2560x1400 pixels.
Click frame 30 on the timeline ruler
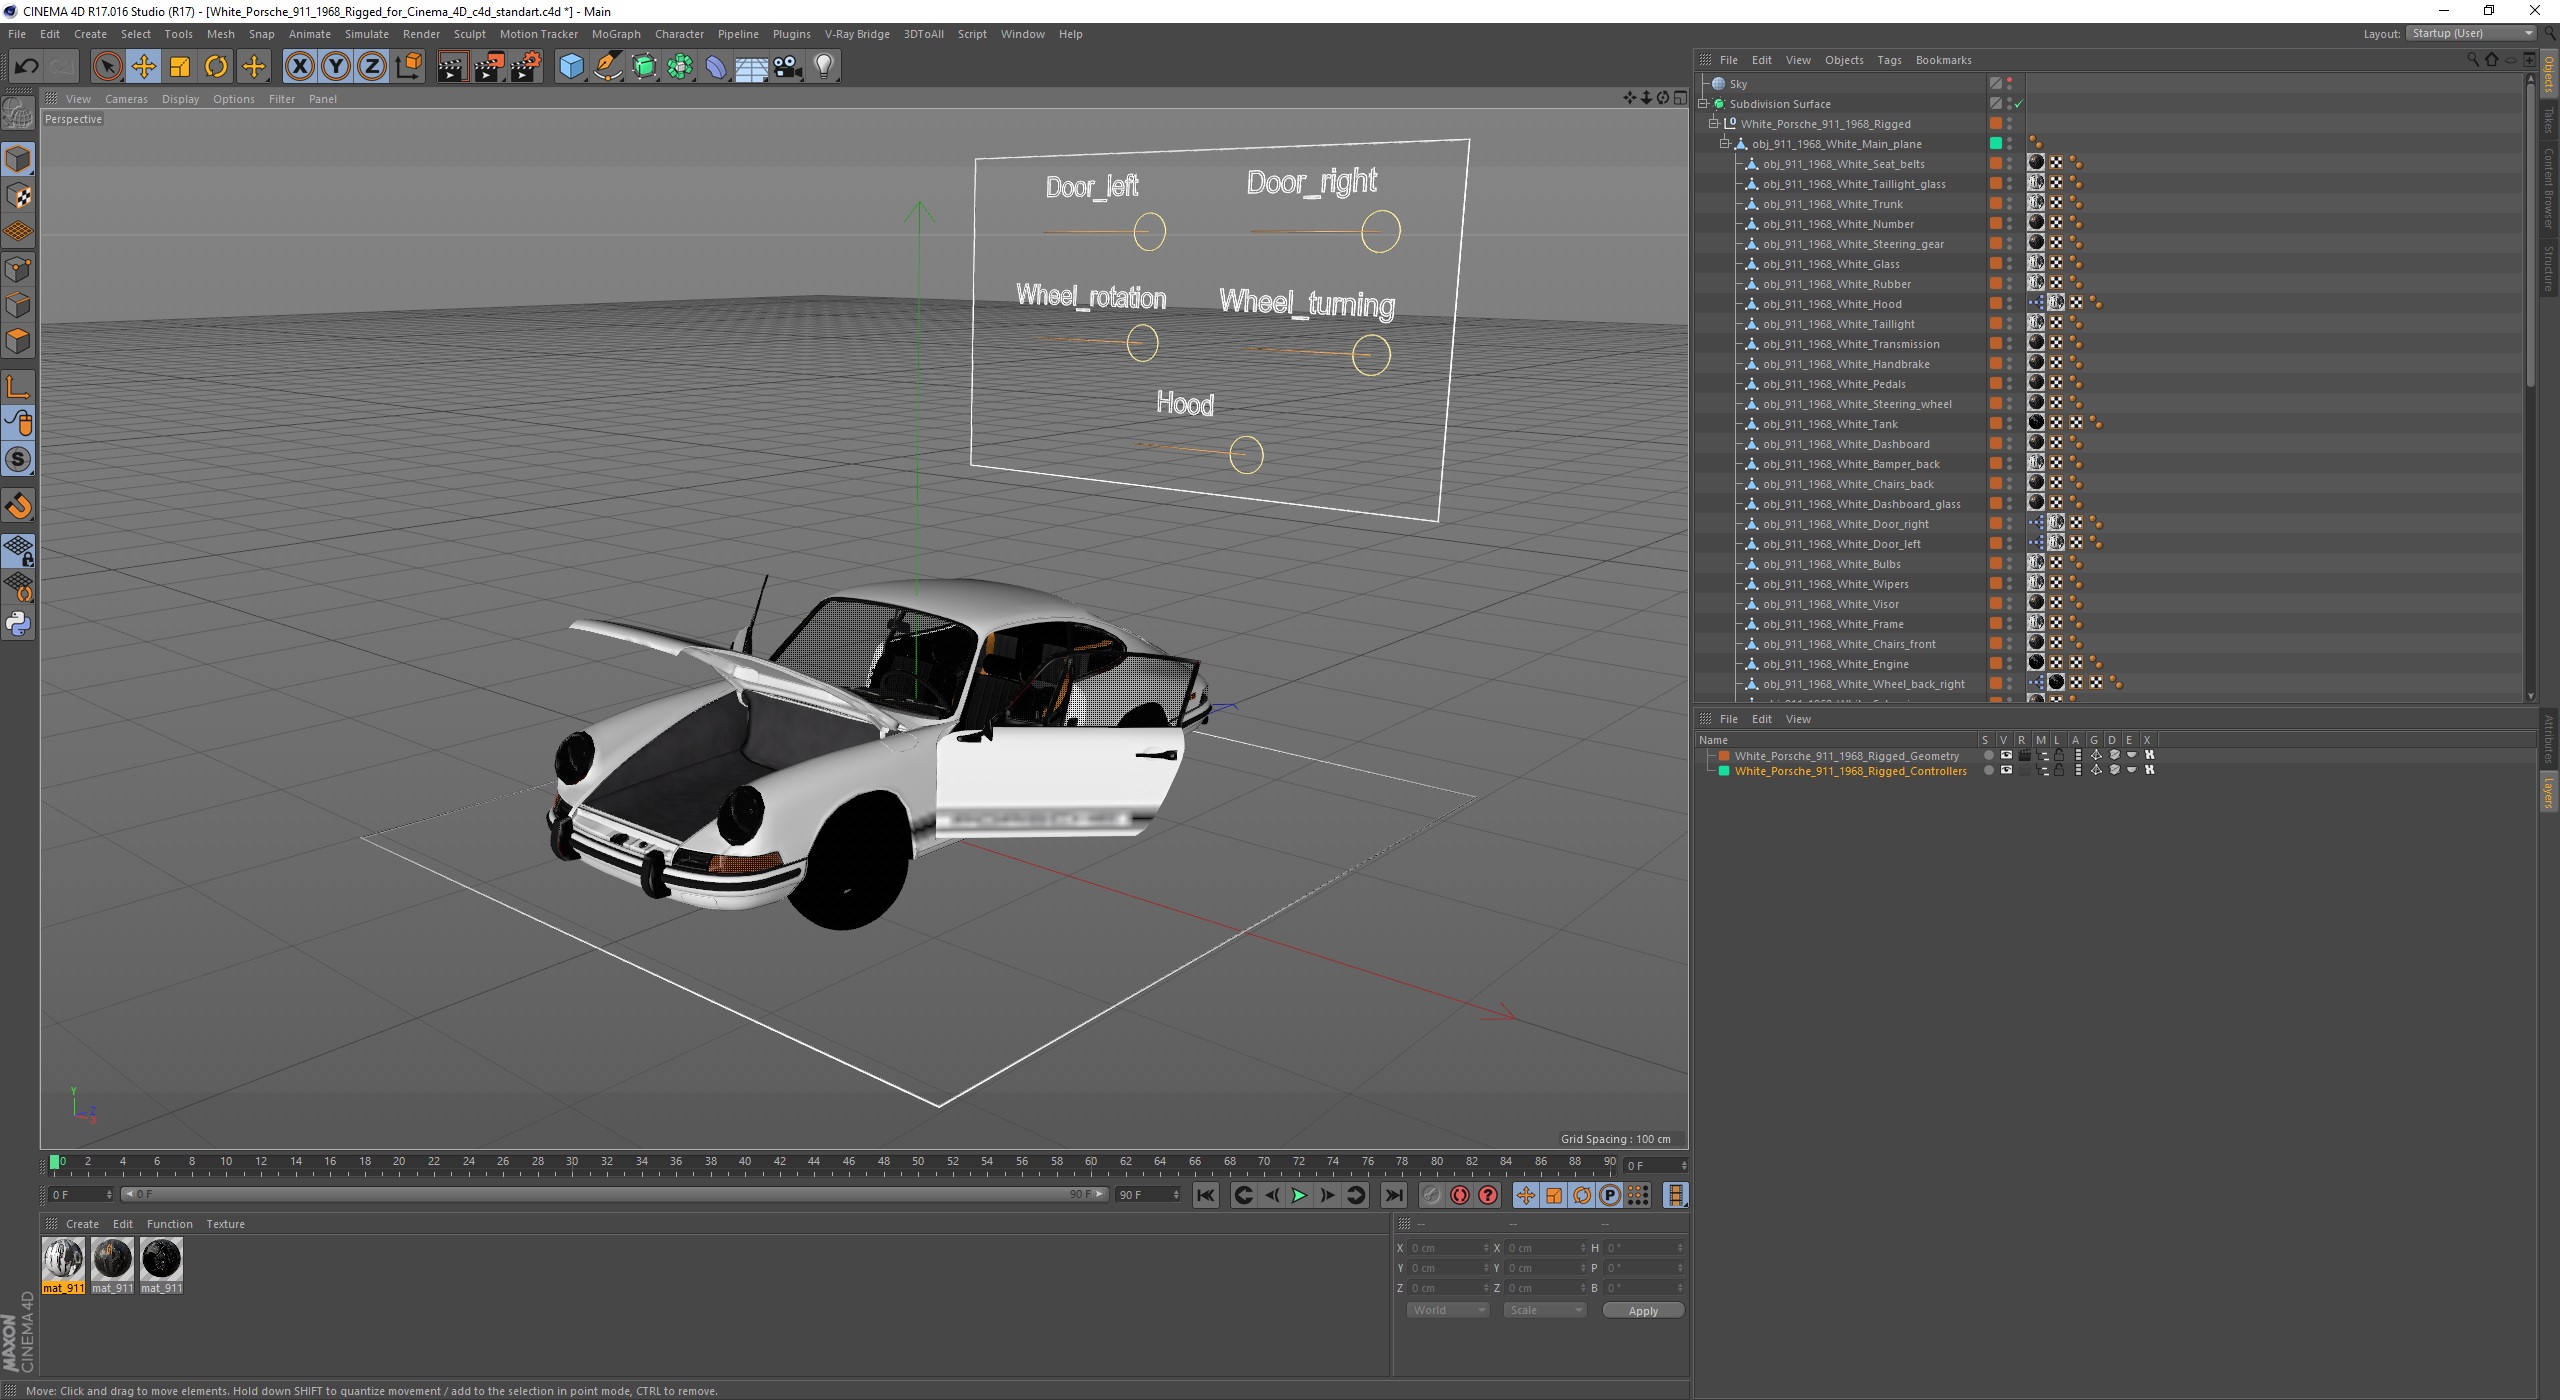click(x=572, y=1162)
